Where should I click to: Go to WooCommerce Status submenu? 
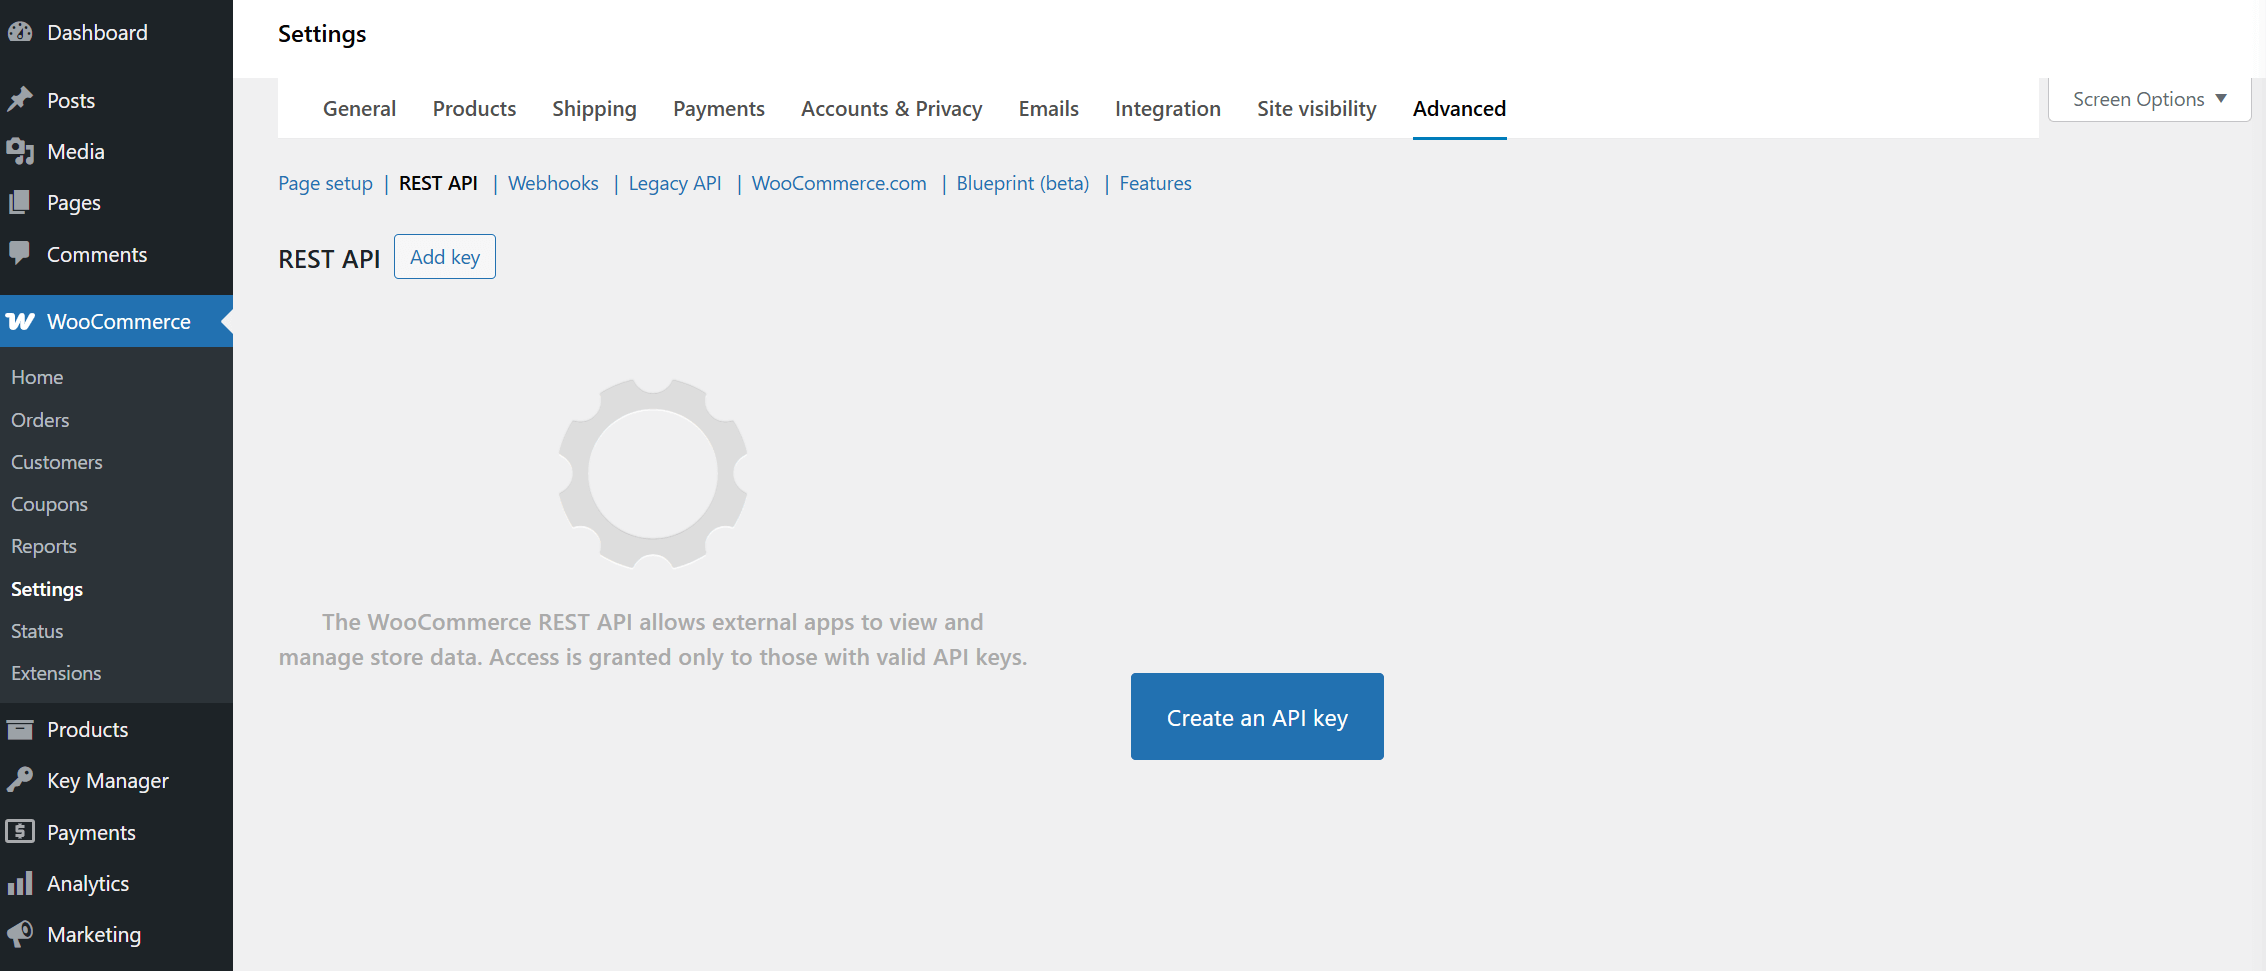point(37,631)
